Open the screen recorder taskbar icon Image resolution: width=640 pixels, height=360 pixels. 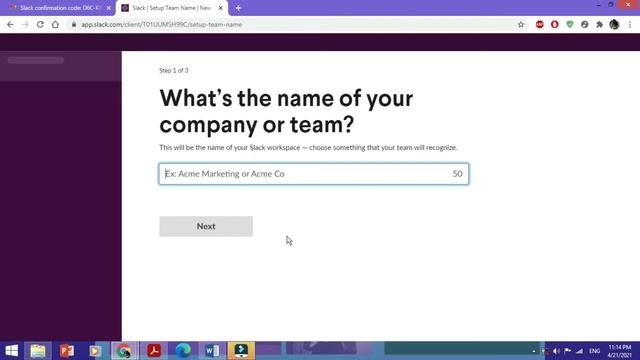(x=241, y=351)
